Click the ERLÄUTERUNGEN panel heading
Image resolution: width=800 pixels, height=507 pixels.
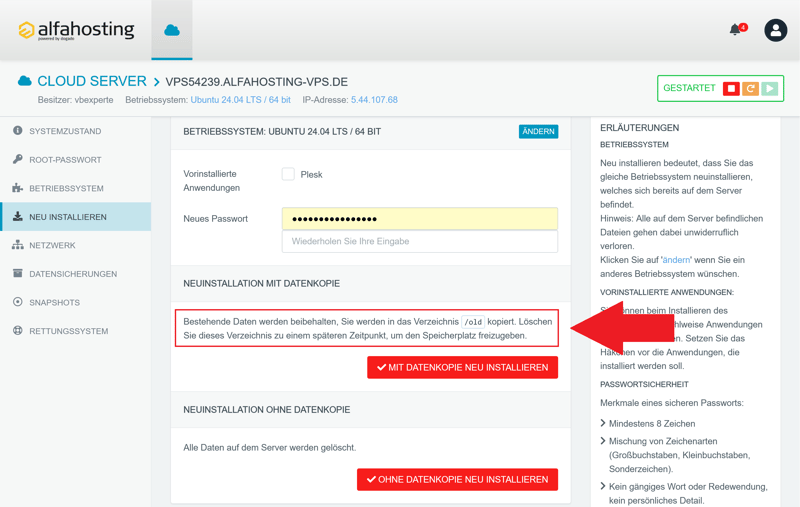639,128
